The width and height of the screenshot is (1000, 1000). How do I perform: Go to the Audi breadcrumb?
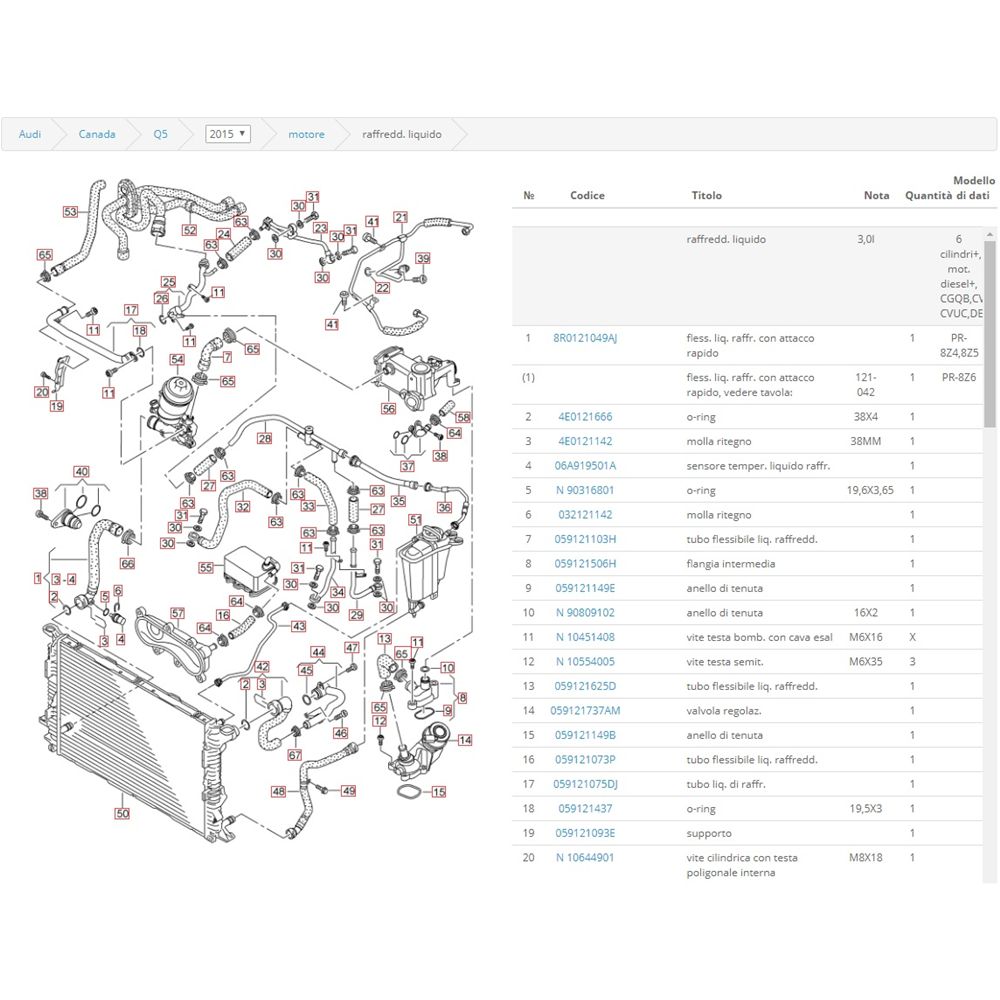[x=30, y=134]
